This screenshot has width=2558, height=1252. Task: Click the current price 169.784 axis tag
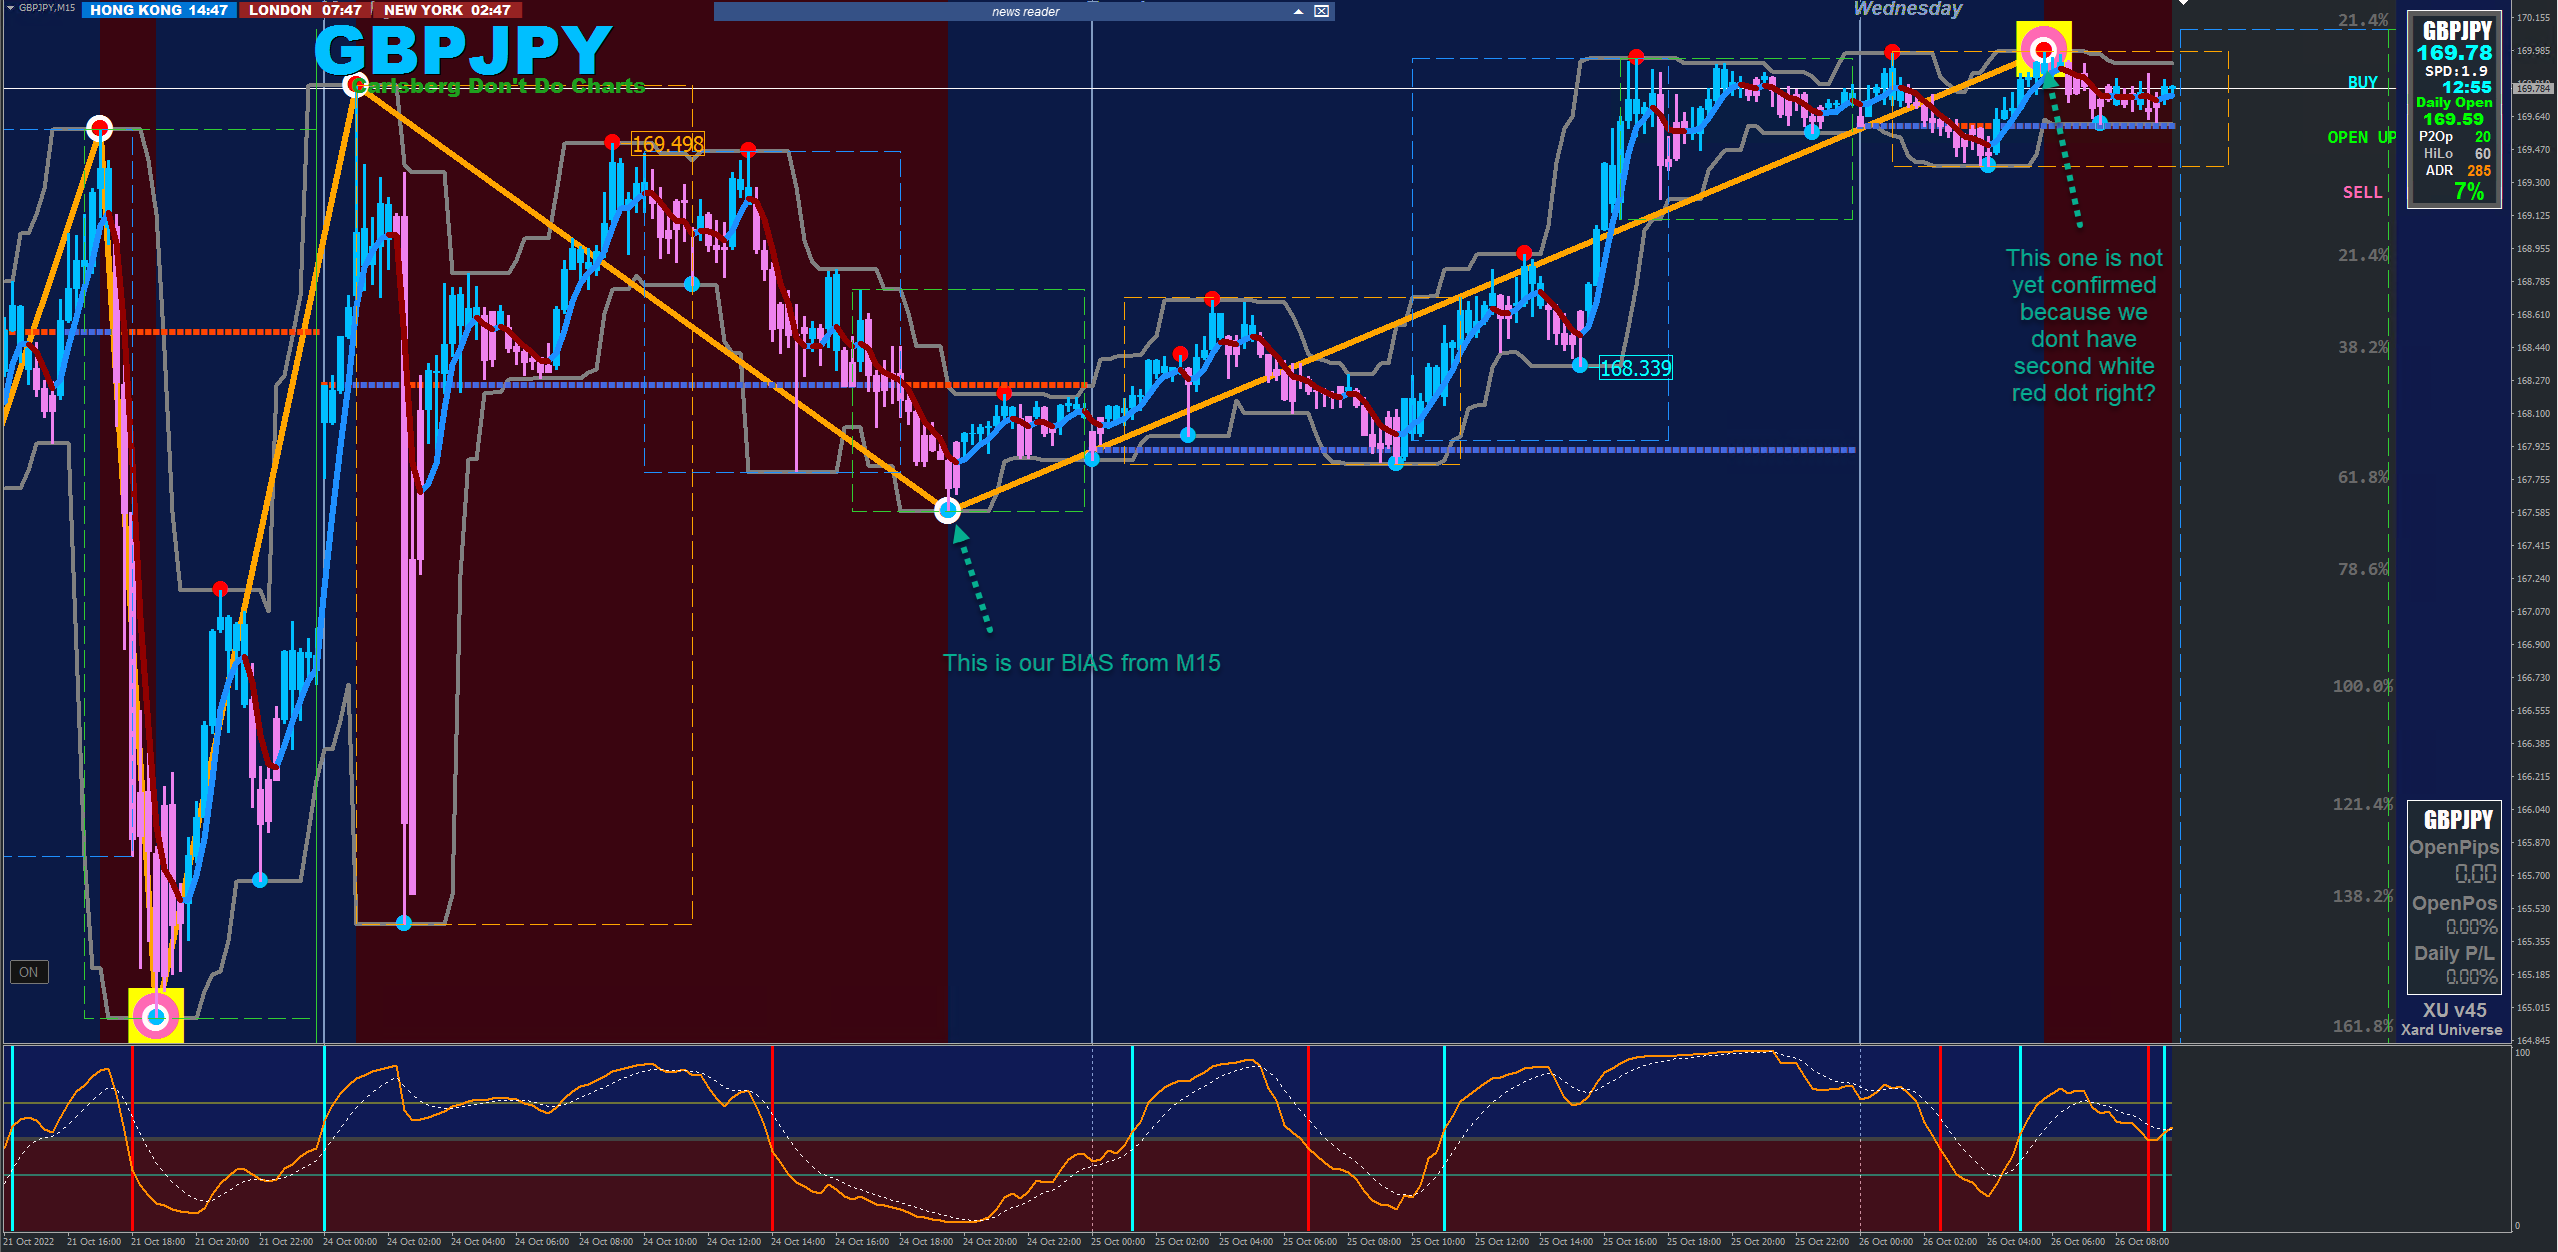(2533, 88)
